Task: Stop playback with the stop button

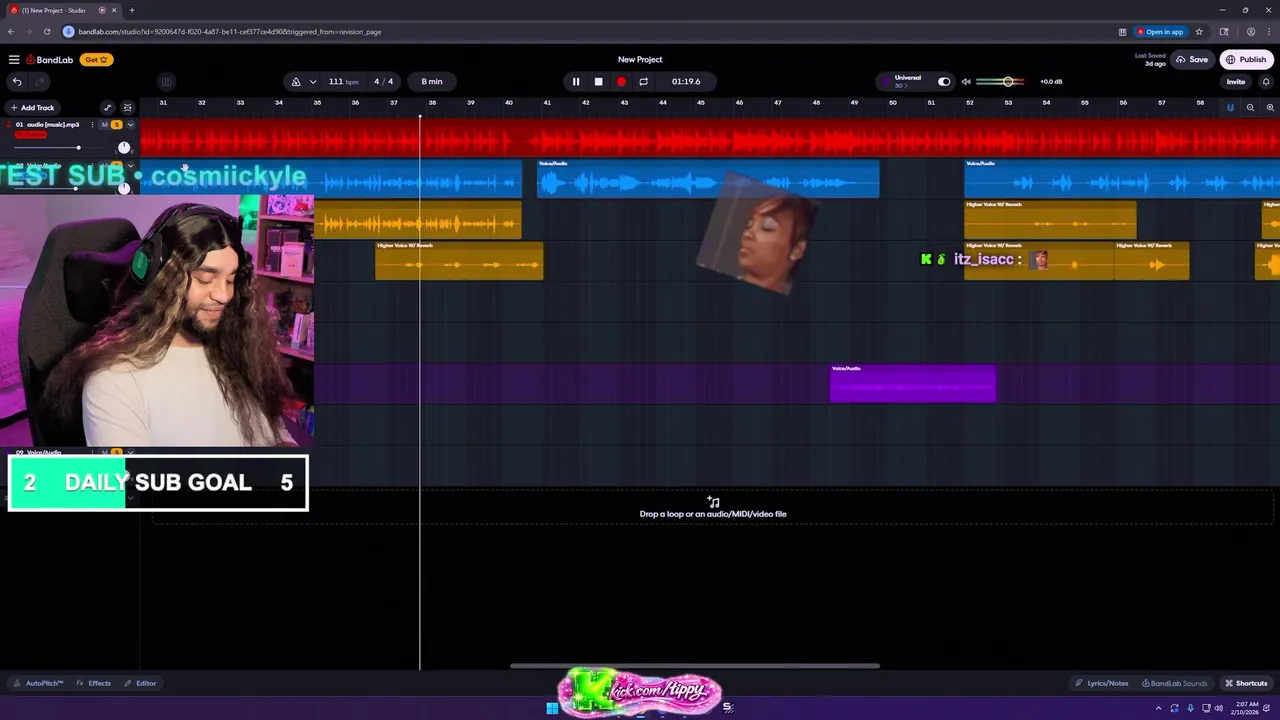Action: 598,82
